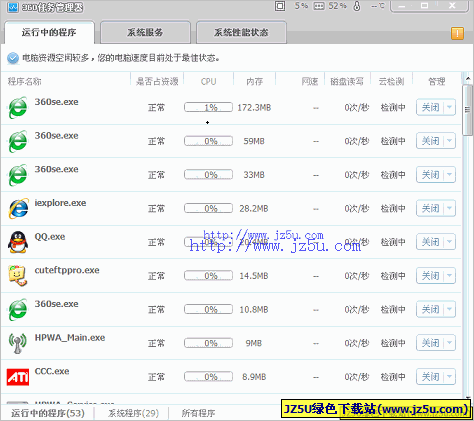474x421 pixels.
Task: Click the 8.9MB memory value
Action: point(254,377)
